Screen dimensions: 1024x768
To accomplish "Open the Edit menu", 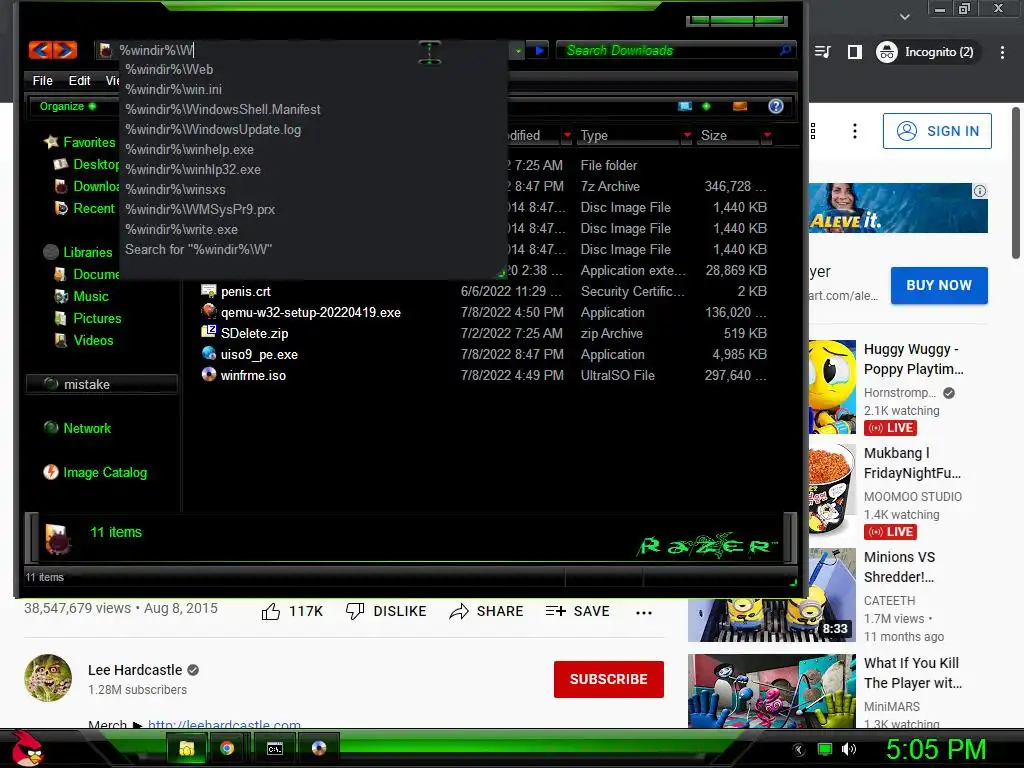I will (x=79, y=80).
